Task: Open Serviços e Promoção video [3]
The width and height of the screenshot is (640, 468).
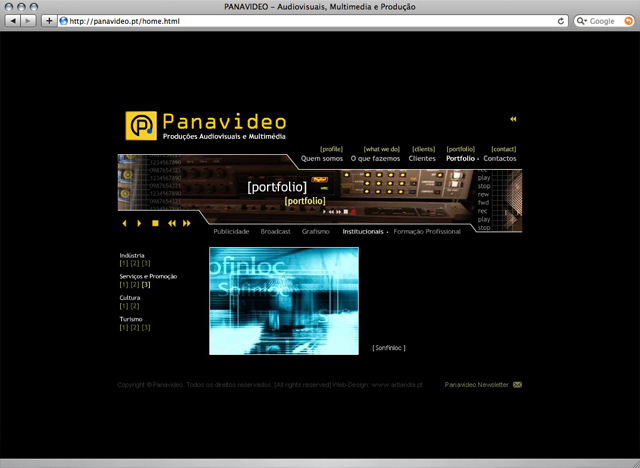Action: click(146, 285)
